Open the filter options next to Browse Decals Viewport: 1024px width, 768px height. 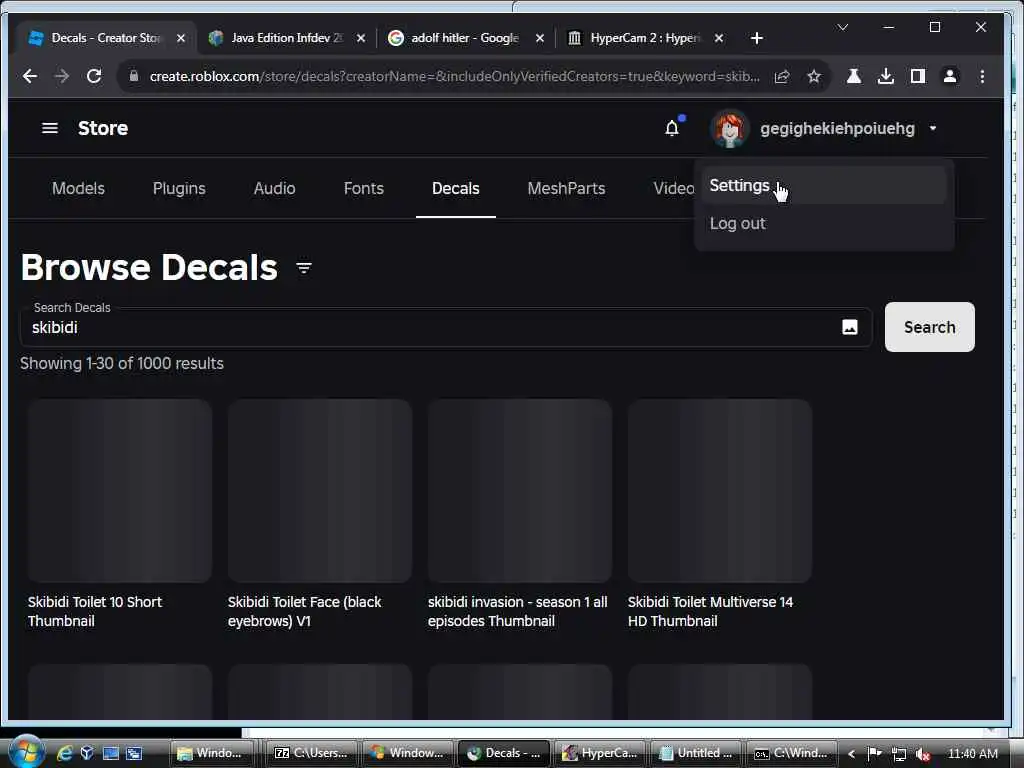[304, 268]
